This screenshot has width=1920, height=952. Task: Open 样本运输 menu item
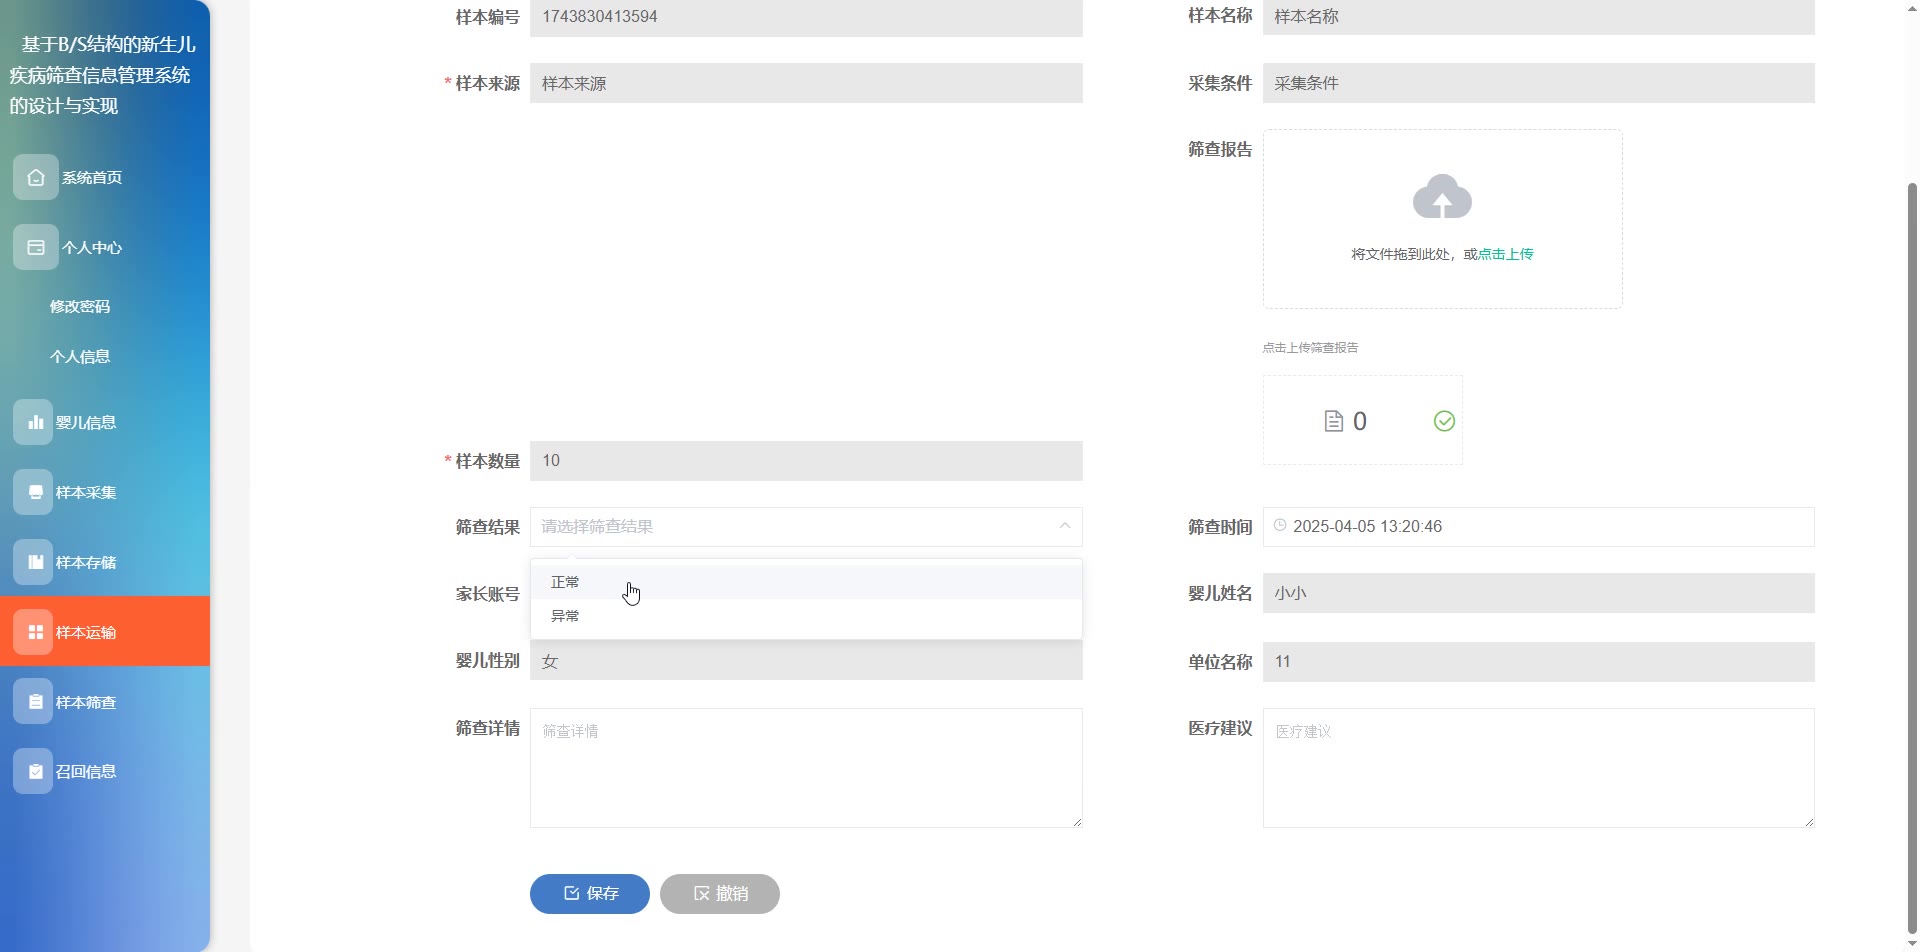[105, 631]
